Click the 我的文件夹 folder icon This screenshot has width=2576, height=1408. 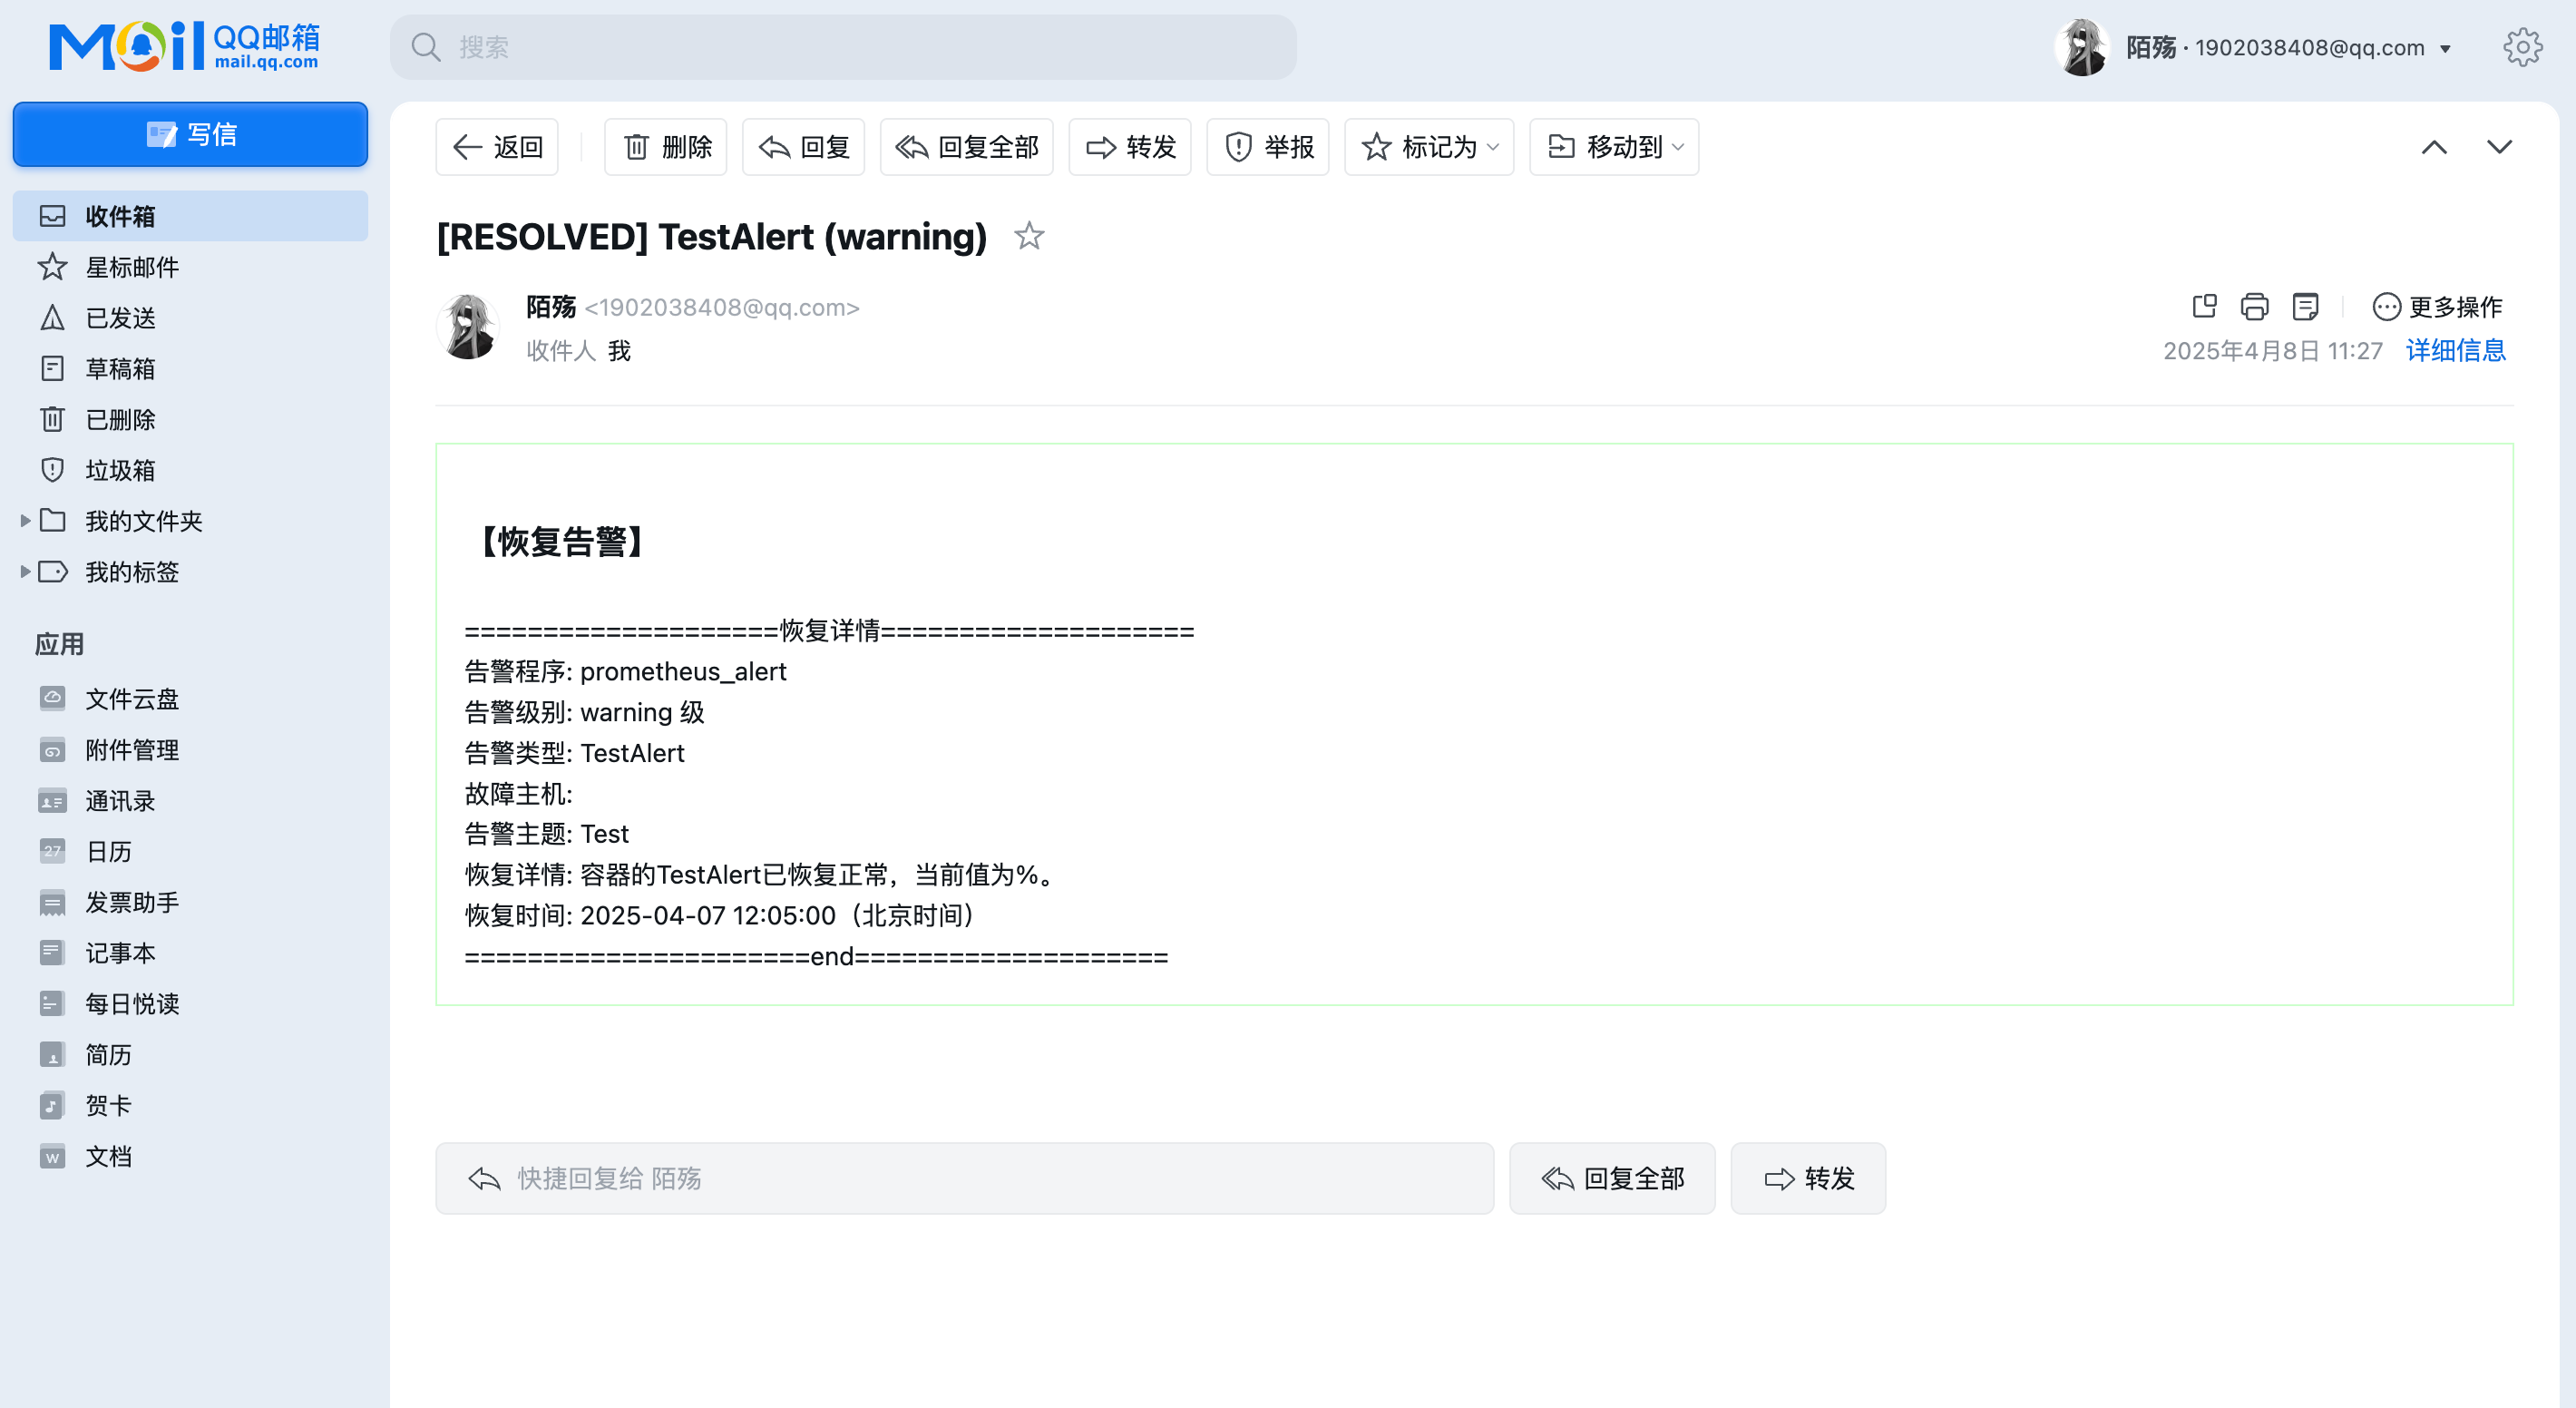(52, 520)
